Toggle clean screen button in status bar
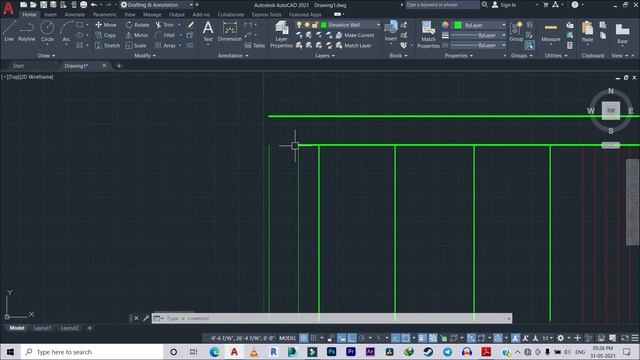 (x=624, y=338)
